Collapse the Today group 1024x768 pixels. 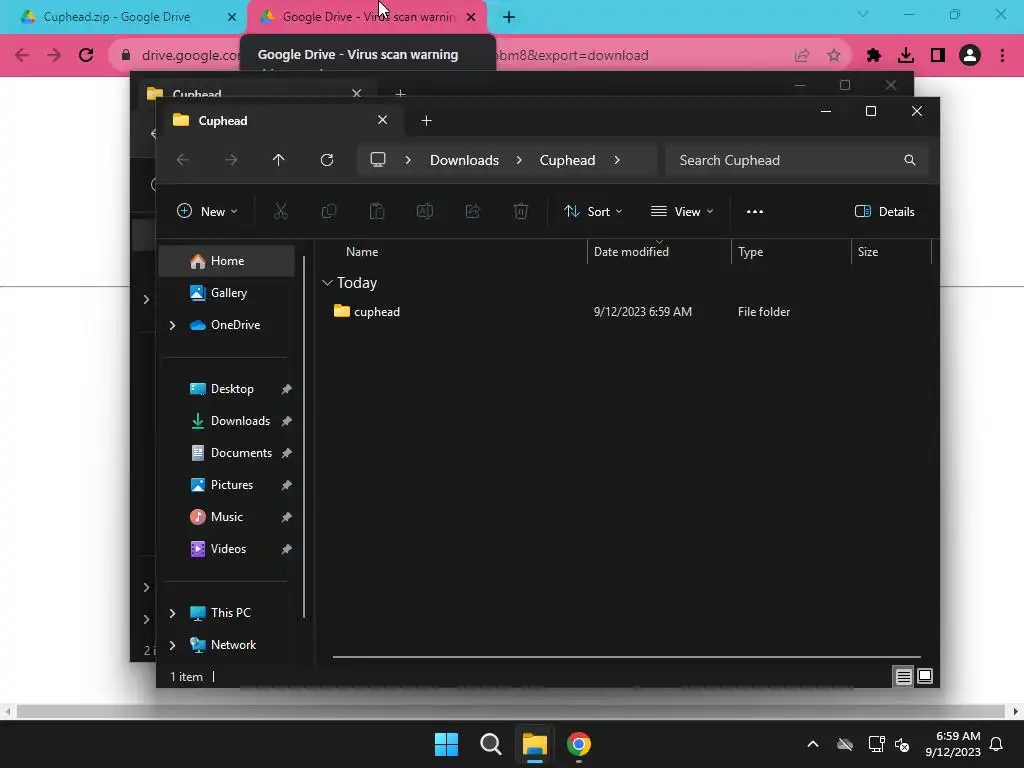[327, 283]
